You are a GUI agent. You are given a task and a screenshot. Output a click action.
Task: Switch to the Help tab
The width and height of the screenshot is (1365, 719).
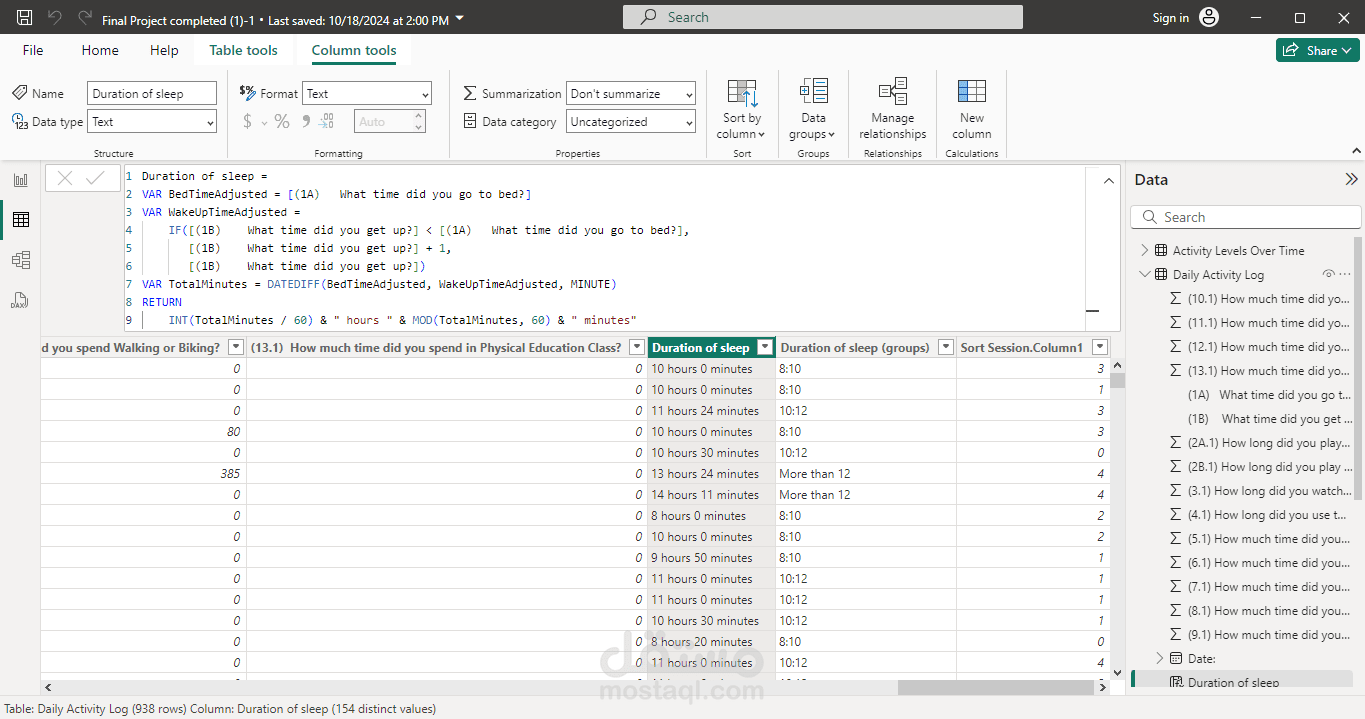click(x=164, y=50)
